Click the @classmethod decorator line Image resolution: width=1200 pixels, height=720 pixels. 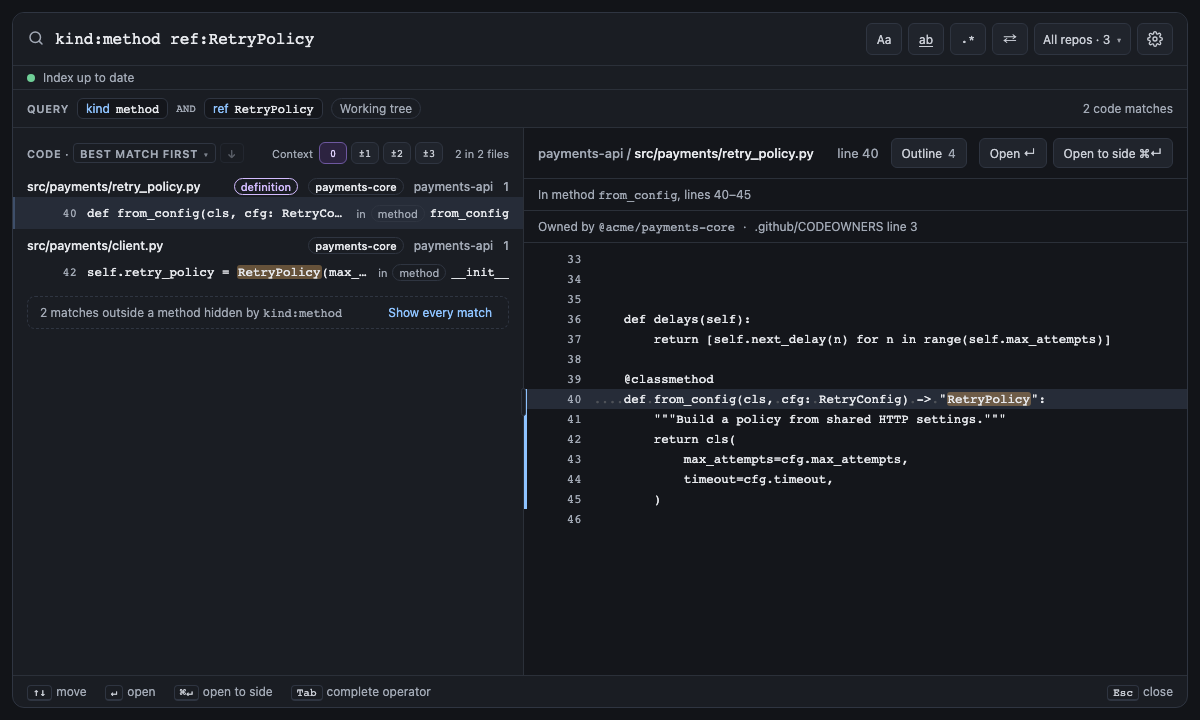tap(669, 379)
